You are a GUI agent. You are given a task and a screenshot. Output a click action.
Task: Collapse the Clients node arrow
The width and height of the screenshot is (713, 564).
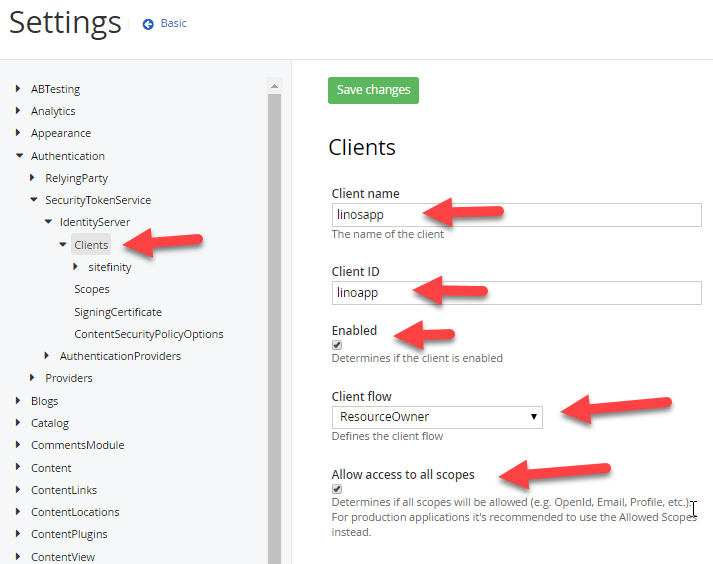coord(63,244)
